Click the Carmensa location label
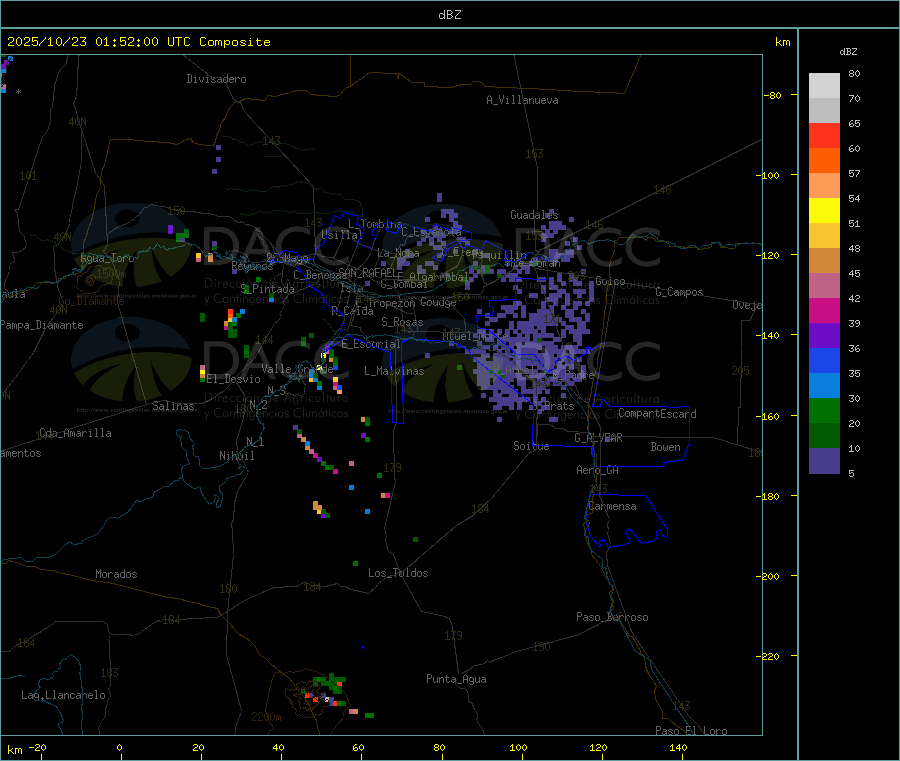900x761 pixels. pos(612,506)
